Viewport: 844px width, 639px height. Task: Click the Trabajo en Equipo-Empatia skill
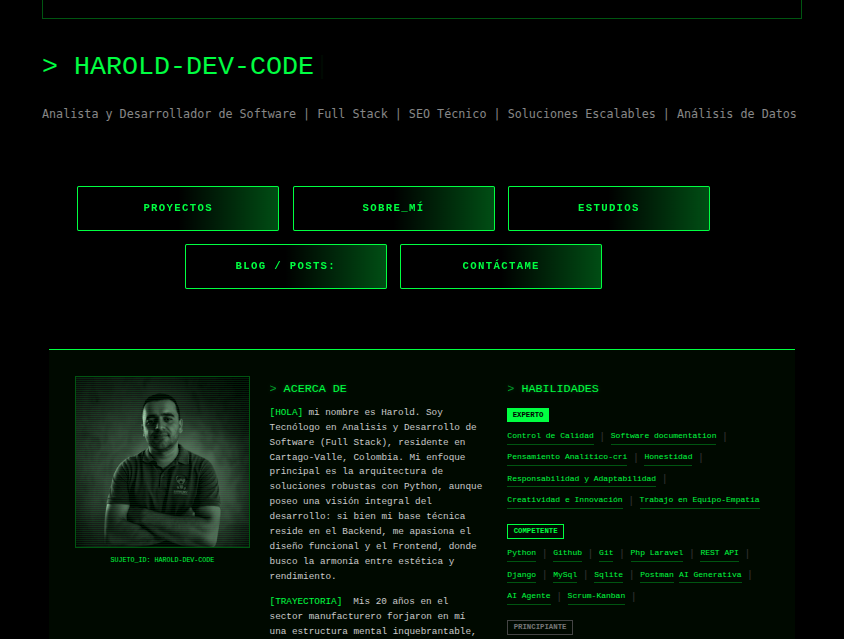[x=699, y=499]
